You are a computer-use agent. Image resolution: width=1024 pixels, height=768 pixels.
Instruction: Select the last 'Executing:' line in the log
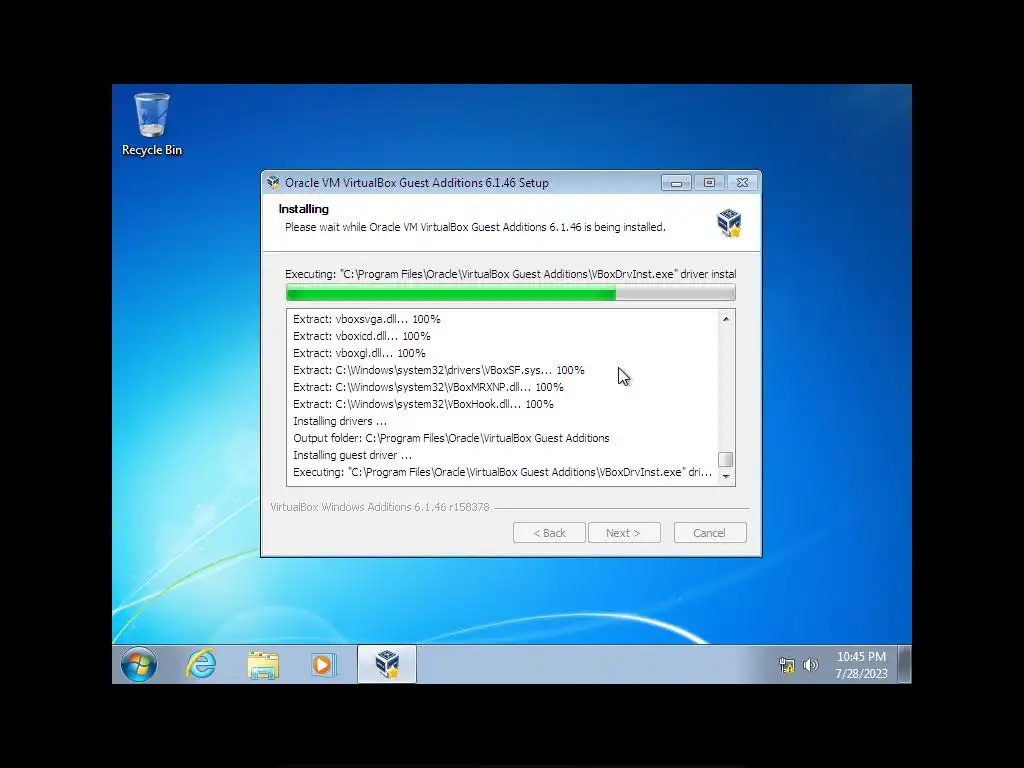503,472
